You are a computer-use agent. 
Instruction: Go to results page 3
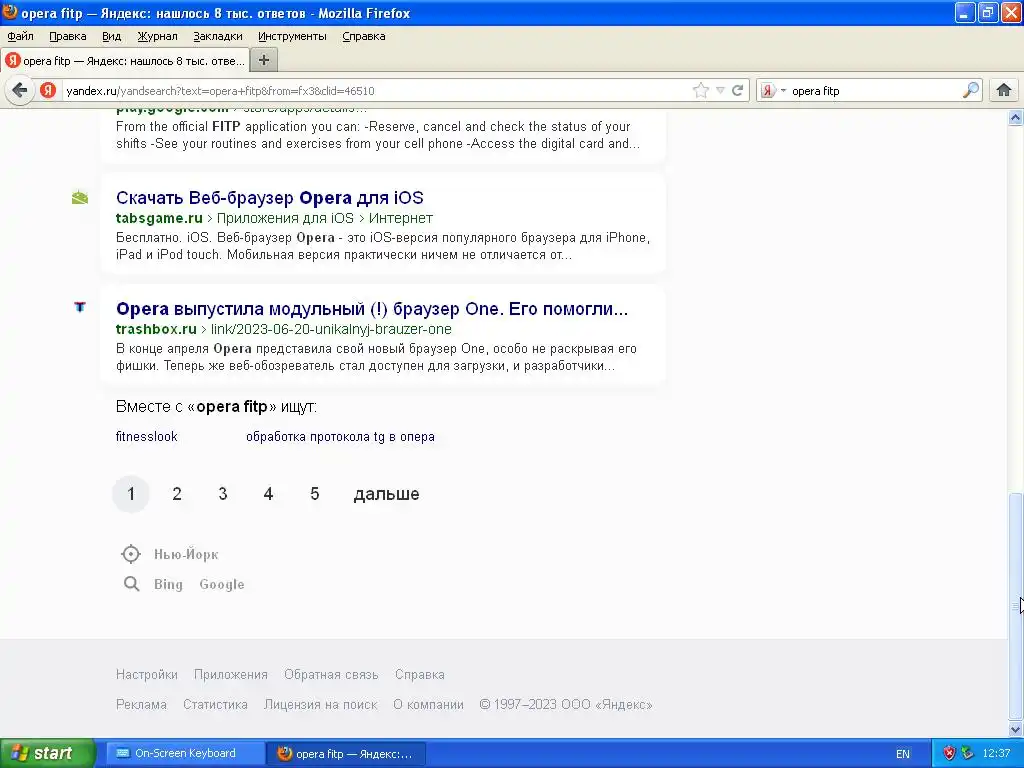point(223,494)
